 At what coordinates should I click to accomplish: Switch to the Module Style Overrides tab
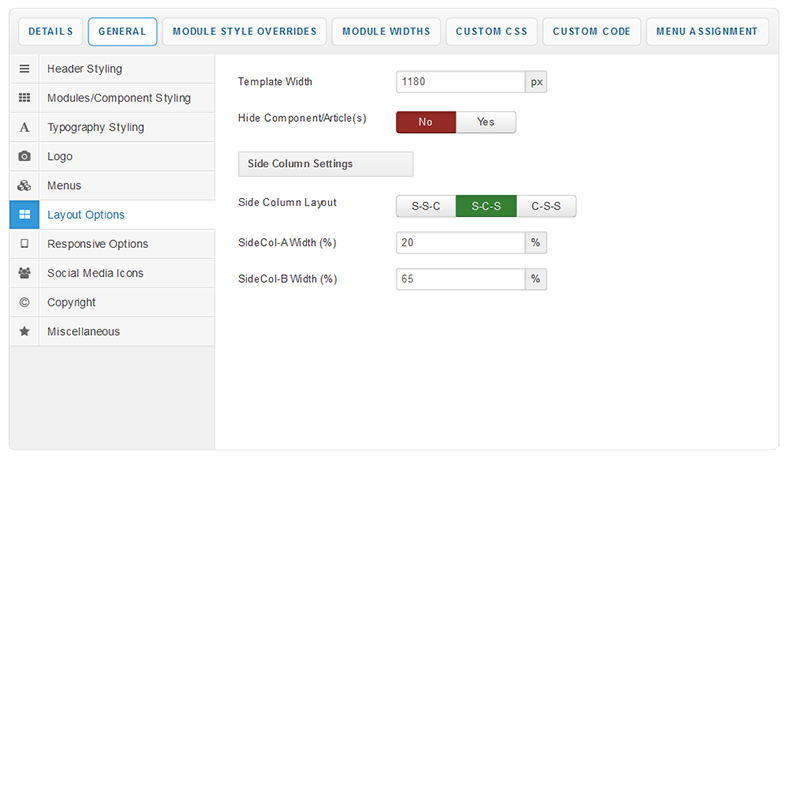(244, 32)
